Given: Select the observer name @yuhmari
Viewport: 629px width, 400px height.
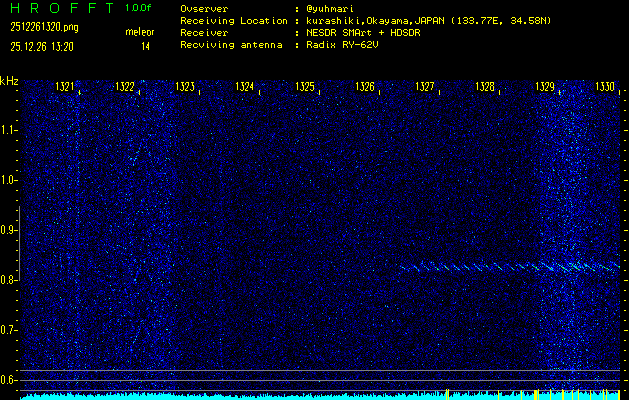Looking at the screenshot, I should (x=333, y=8).
